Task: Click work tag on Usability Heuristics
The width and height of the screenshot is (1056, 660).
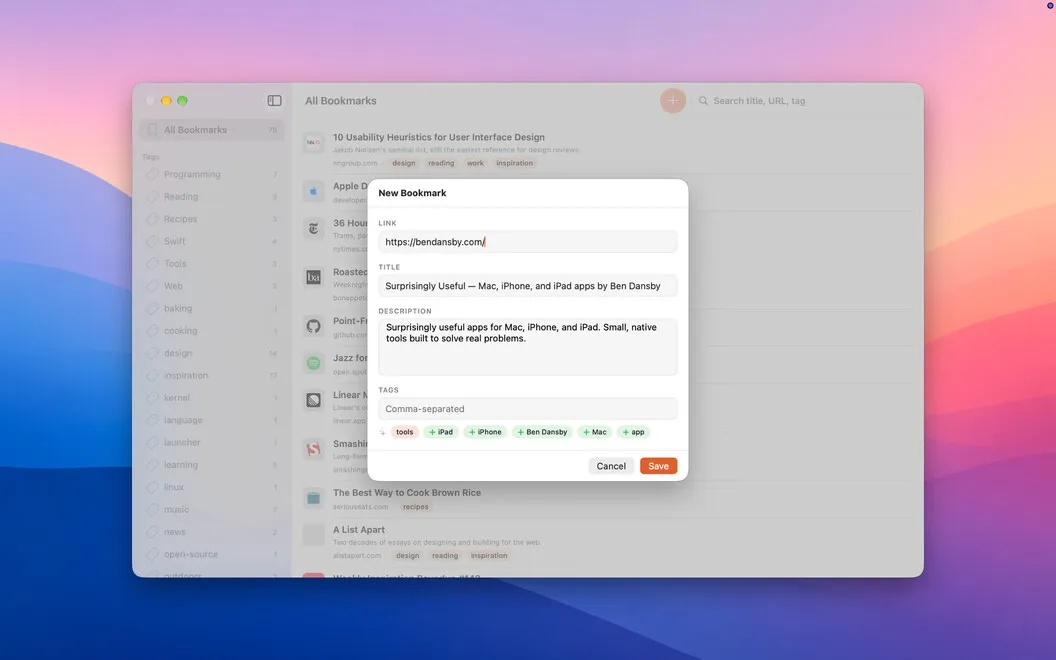Action: pos(475,163)
